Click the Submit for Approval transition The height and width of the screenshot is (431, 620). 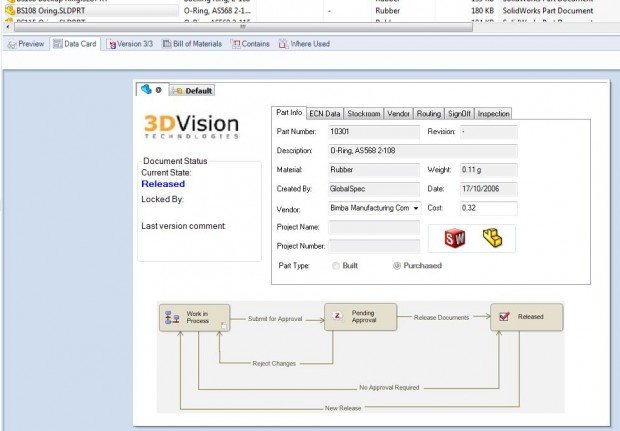tap(275, 319)
